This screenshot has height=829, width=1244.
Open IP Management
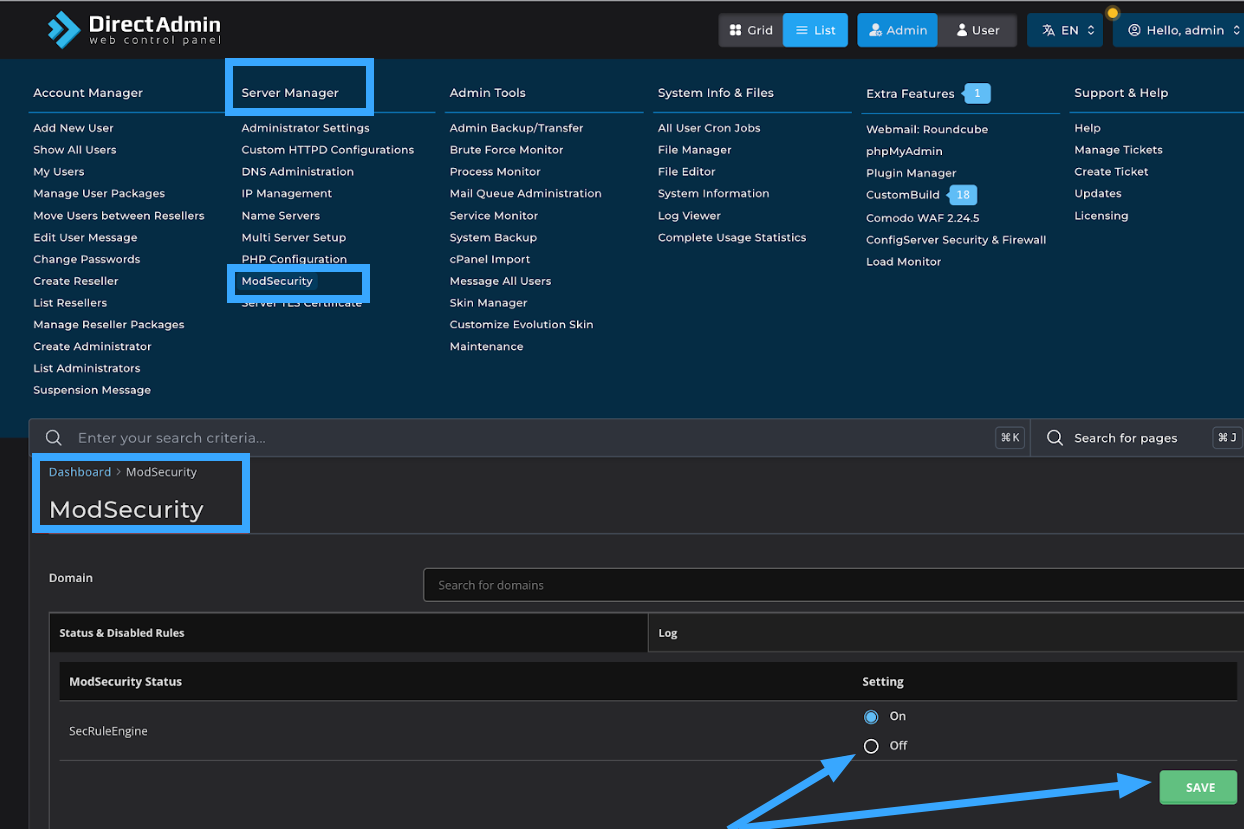point(286,194)
